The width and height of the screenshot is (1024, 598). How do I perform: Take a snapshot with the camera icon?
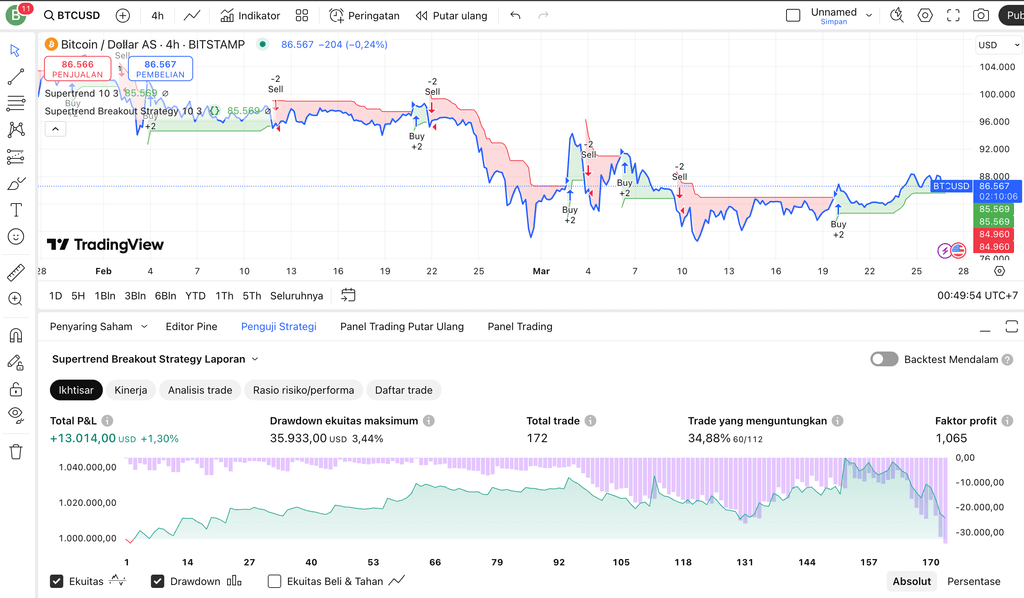click(x=981, y=16)
